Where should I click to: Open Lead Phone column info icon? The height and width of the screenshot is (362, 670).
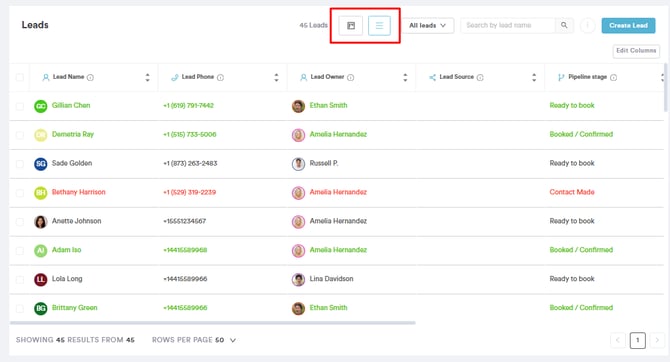pos(220,77)
